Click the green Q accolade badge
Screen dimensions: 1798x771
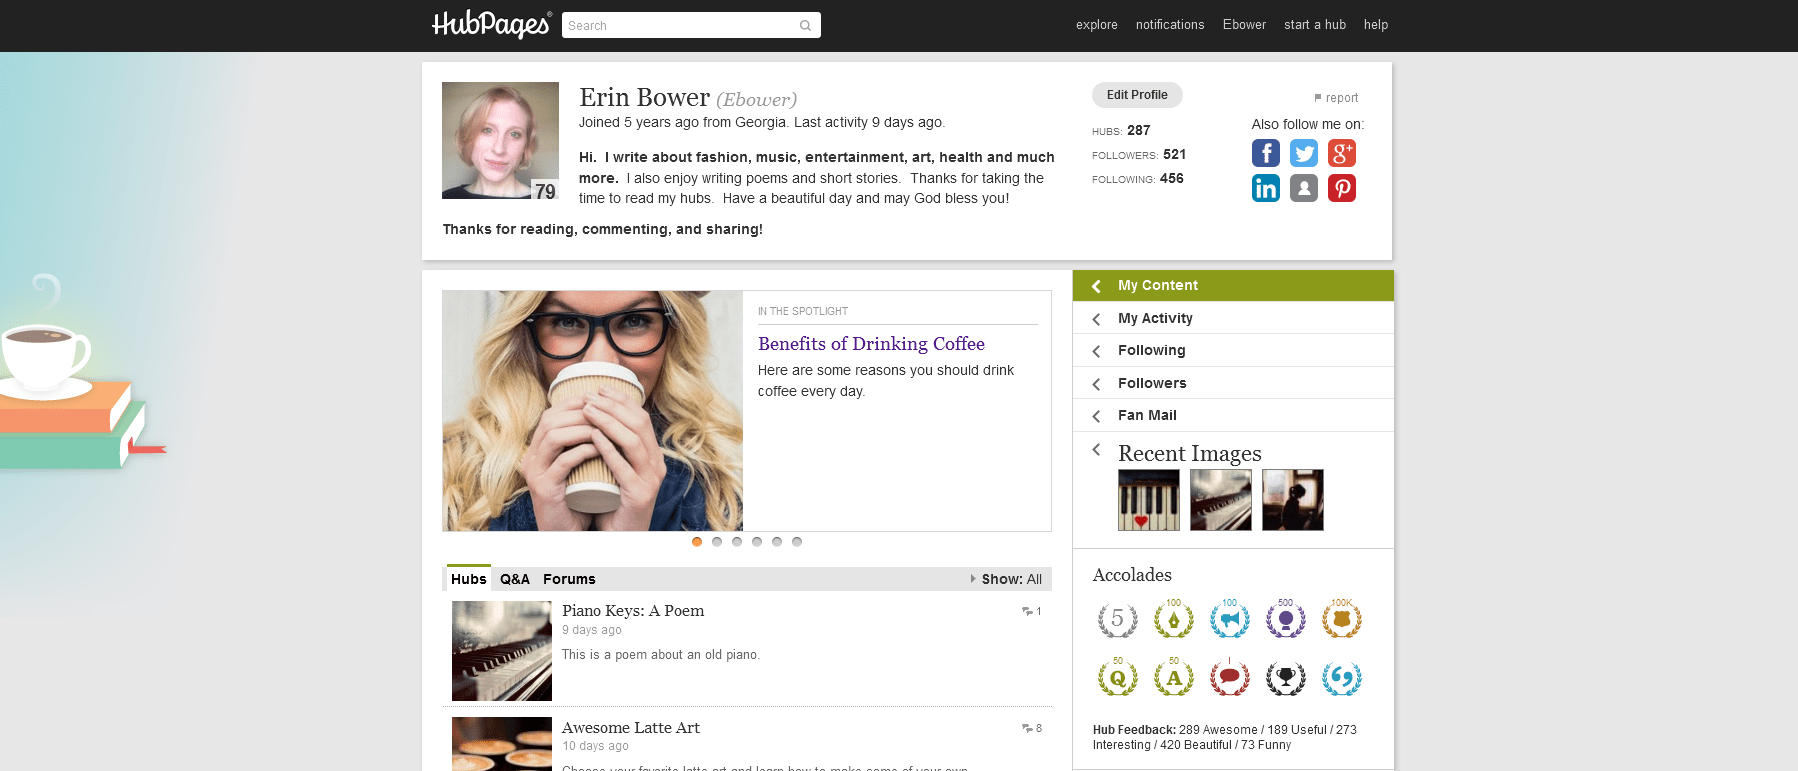(1118, 678)
